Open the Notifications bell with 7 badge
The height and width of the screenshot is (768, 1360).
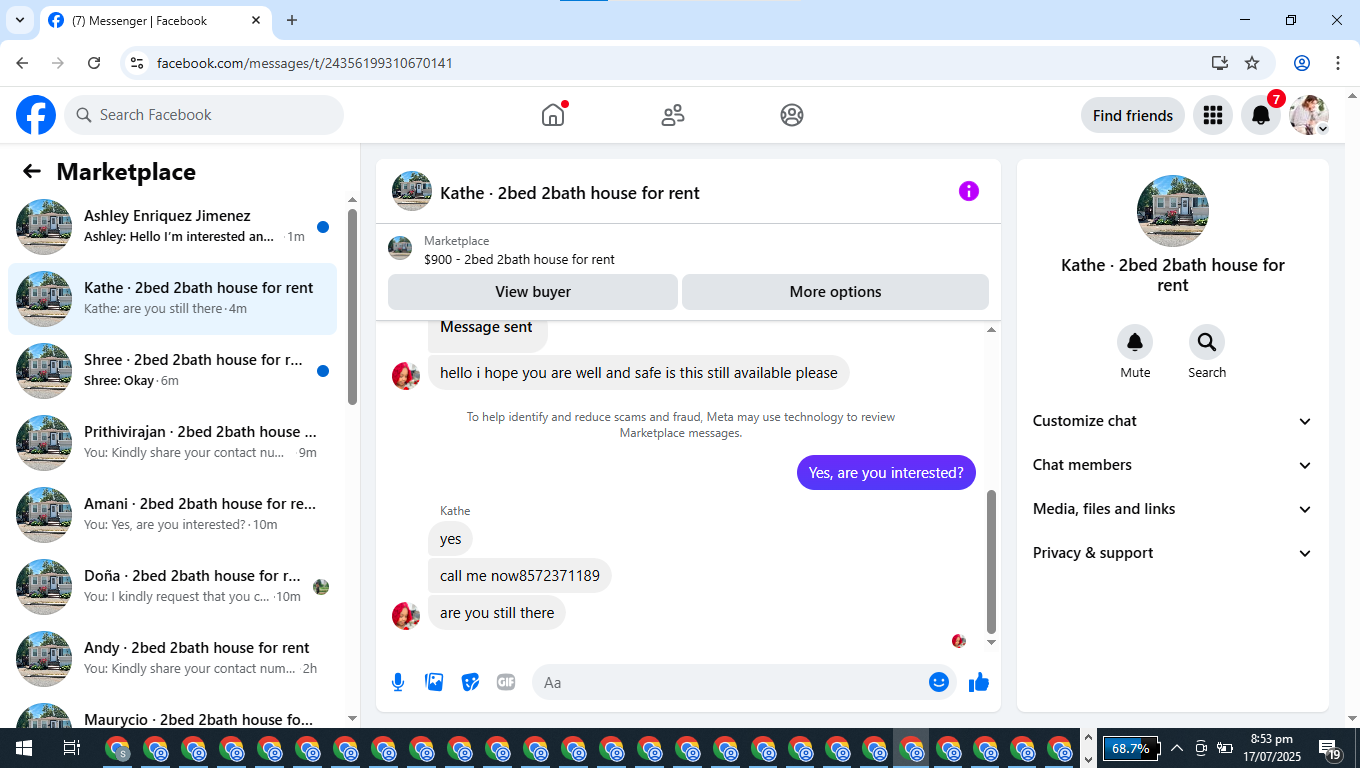tap(1261, 115)
